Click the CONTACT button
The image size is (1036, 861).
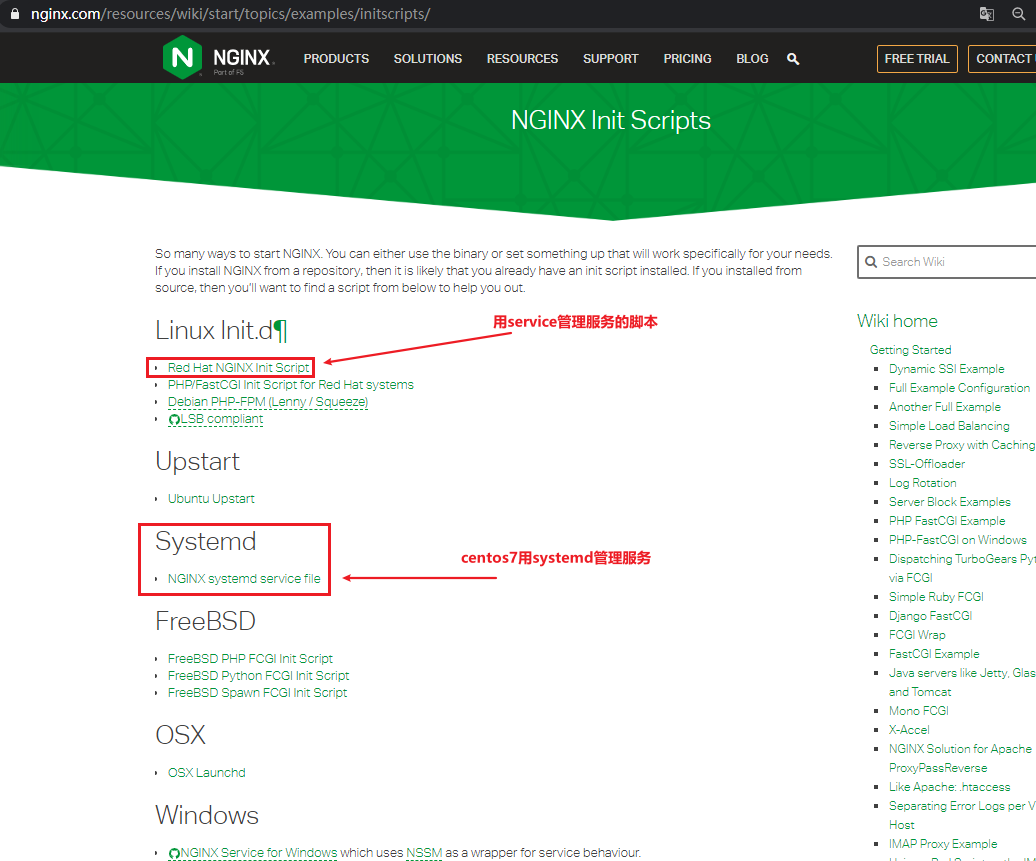(1003, 59)
